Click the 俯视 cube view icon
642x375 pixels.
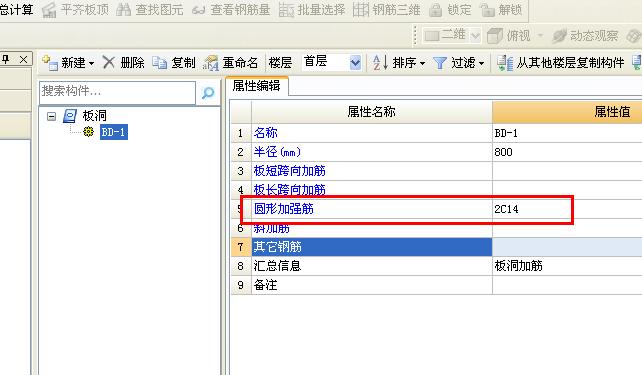[495, 36]
